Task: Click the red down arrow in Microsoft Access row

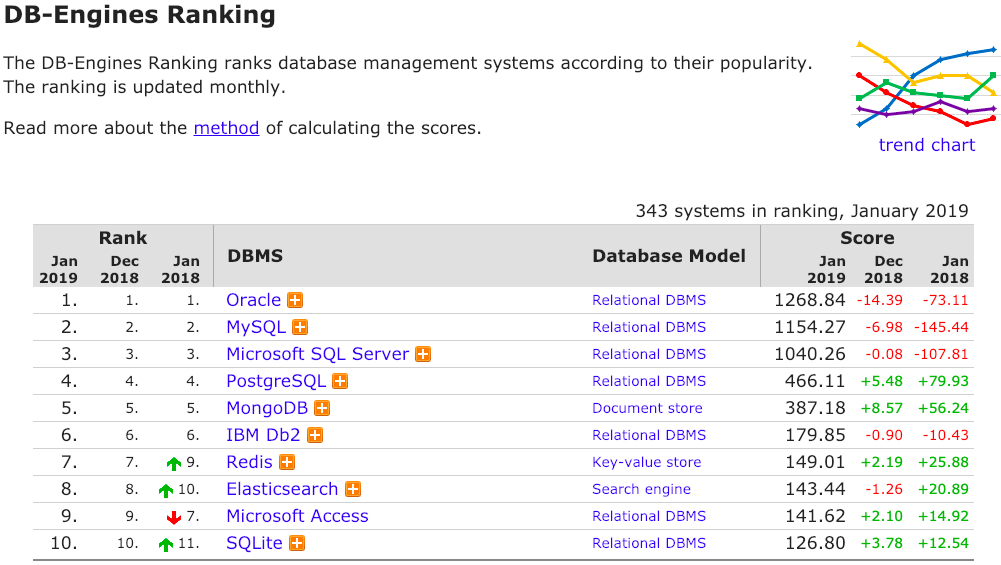Action: (174, 517)
